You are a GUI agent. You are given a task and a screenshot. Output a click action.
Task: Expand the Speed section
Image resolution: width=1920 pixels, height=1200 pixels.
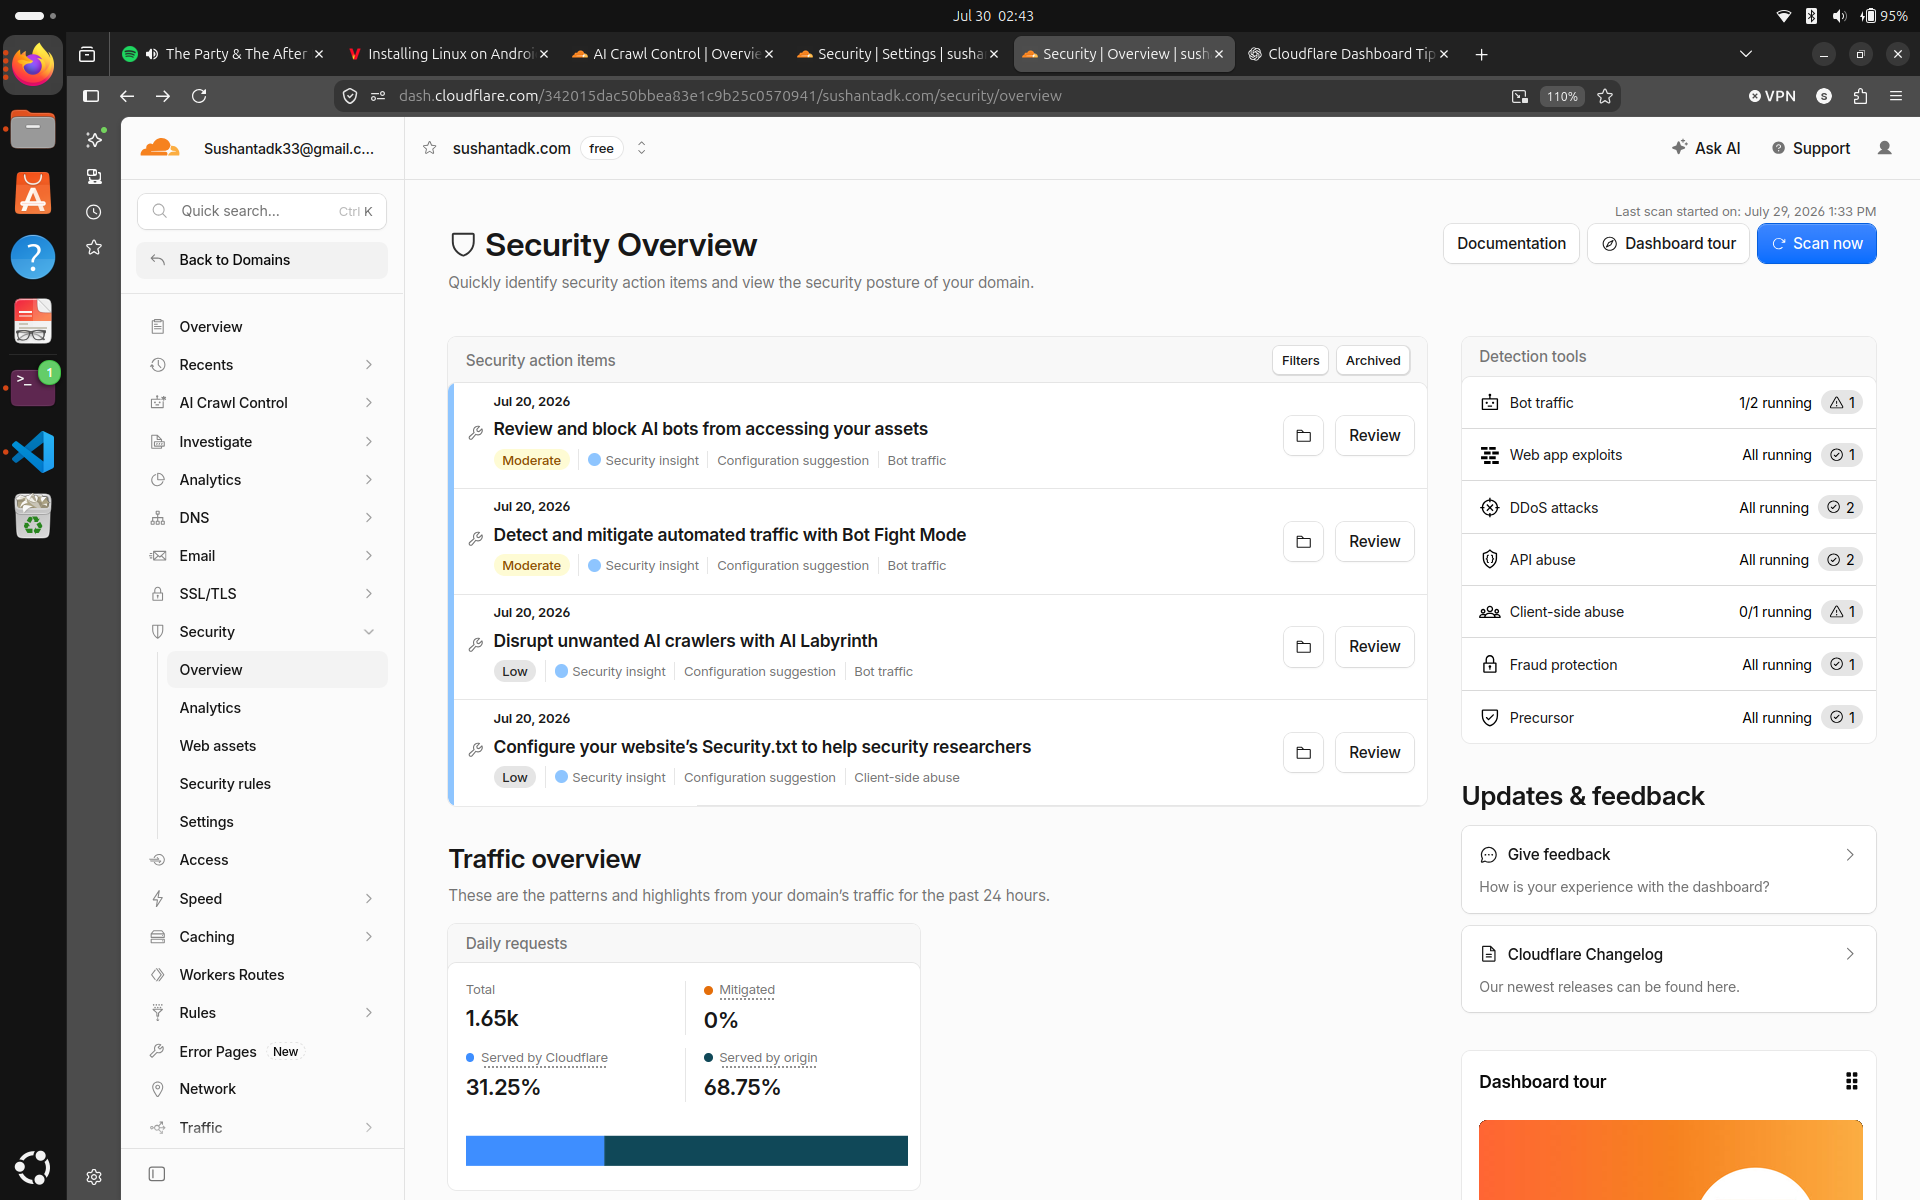point(264,899)
